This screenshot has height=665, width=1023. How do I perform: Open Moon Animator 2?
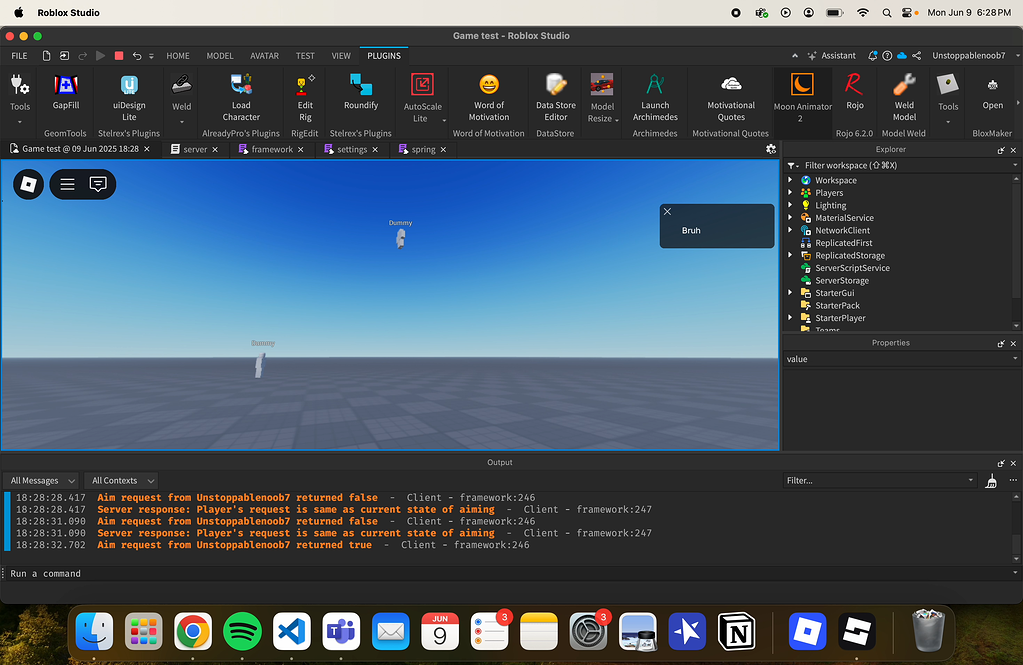click(802, 98)
